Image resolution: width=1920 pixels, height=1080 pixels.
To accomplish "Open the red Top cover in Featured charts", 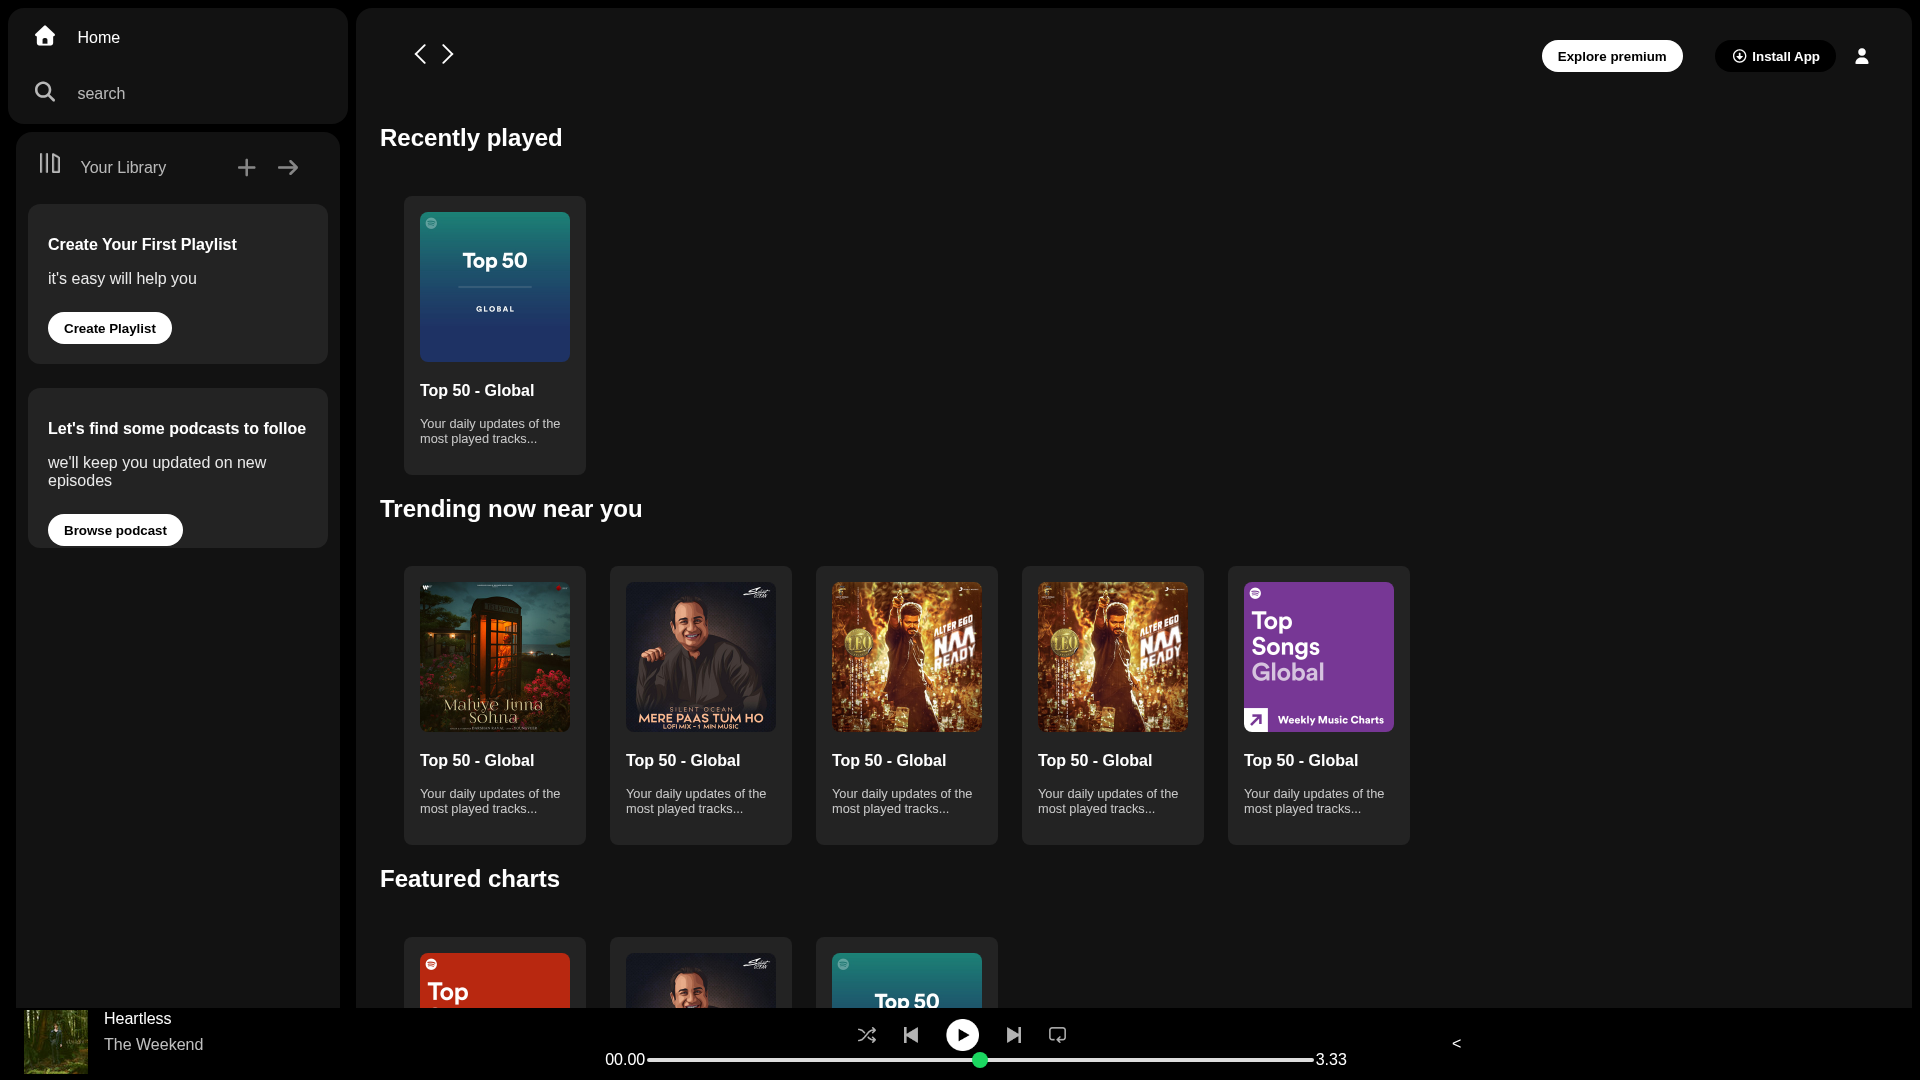I will coord(495,981).
